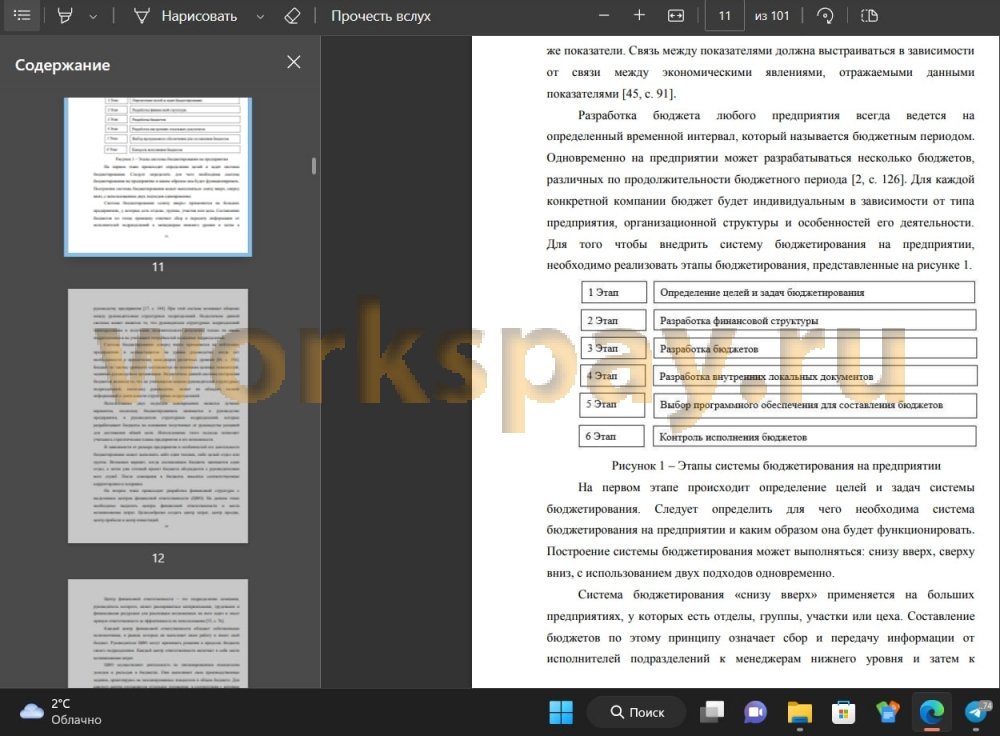This screenshot has height=736, width=1000.
Task: Expand the Нарисовать pen options dropdown
Action: [x=260, y=17]
